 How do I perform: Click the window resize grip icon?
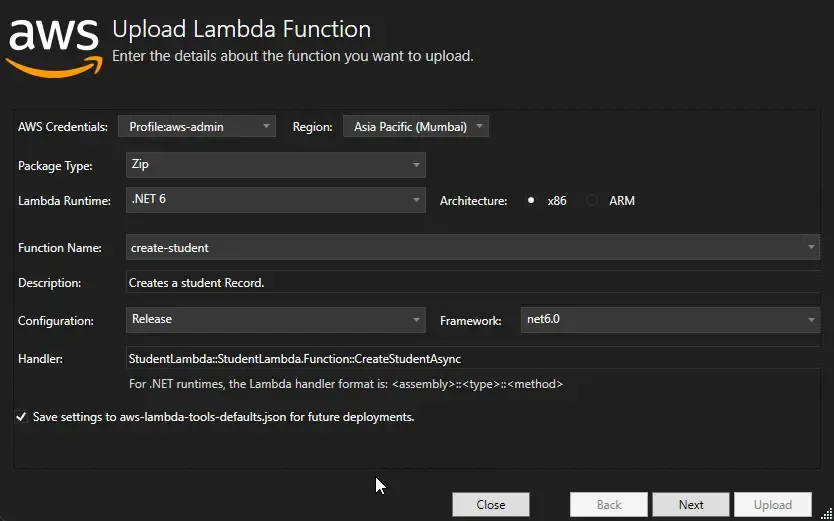coord(827,514)
